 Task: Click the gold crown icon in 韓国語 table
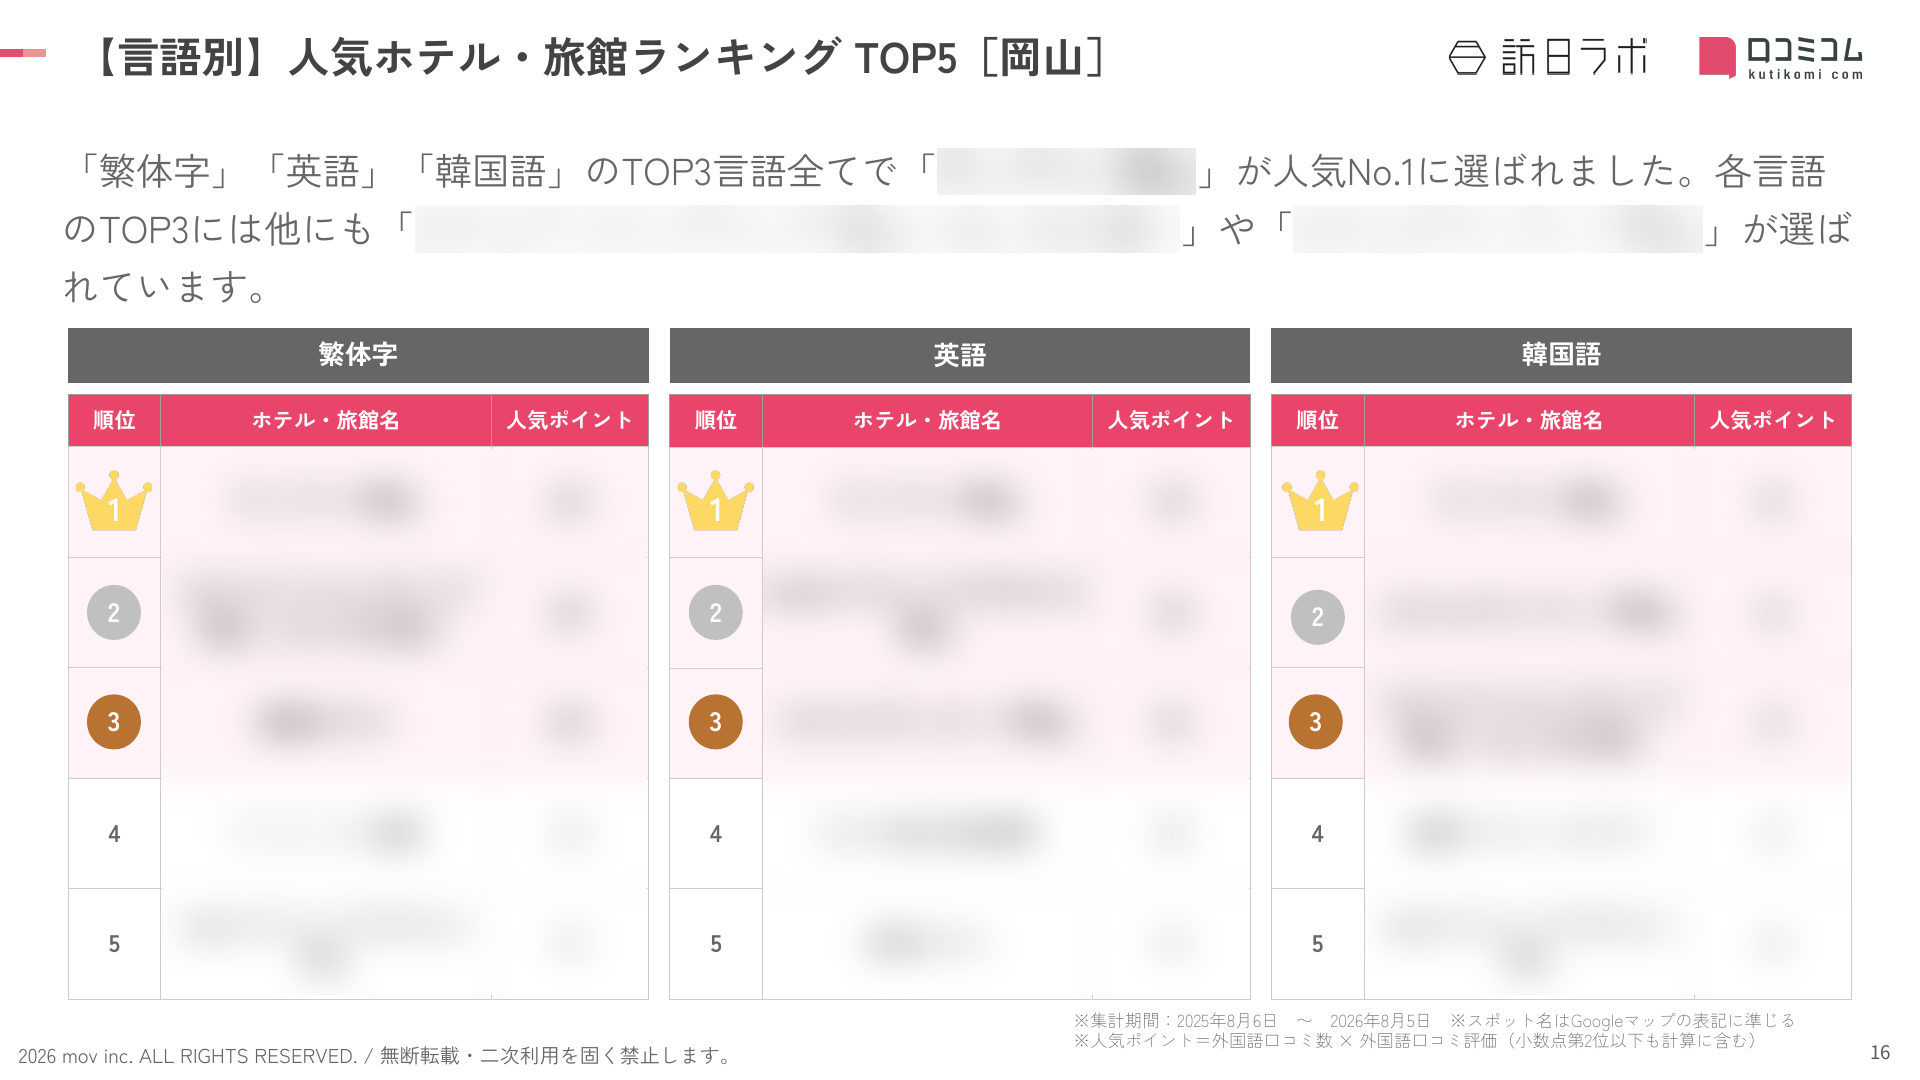click(x=1320, y=501)
